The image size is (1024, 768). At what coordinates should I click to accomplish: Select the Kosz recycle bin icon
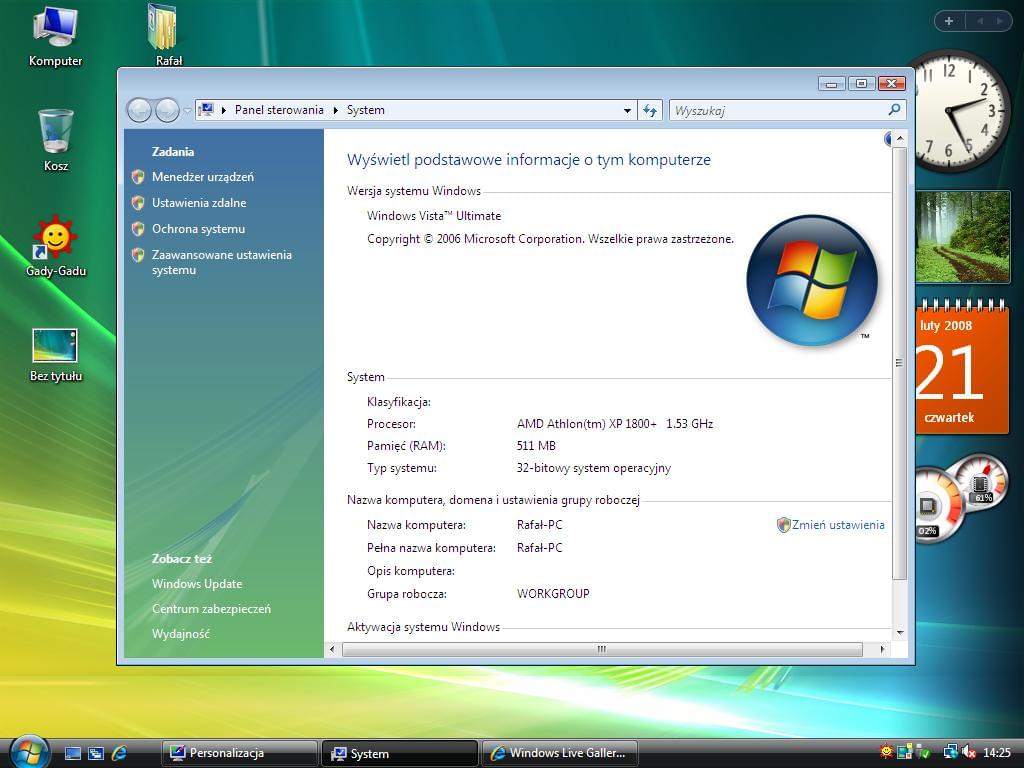click(56, 140)
